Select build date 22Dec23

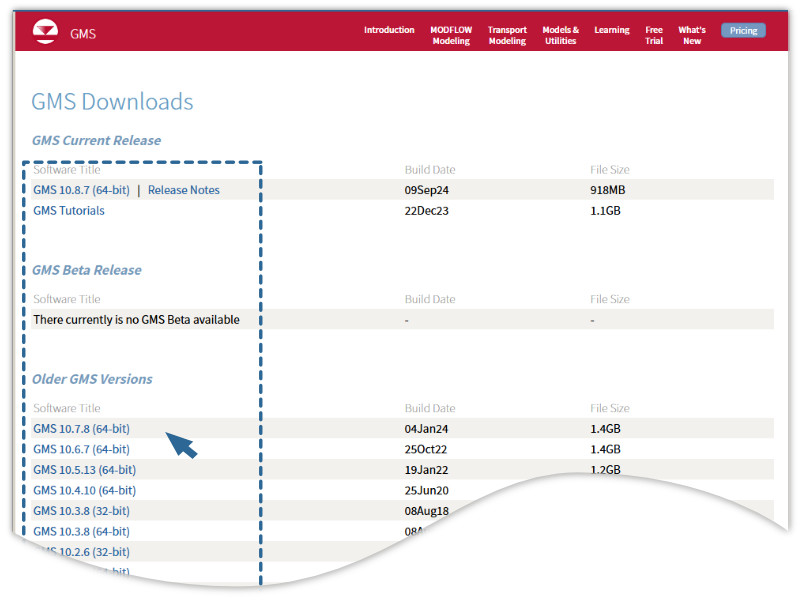(427, 211)
